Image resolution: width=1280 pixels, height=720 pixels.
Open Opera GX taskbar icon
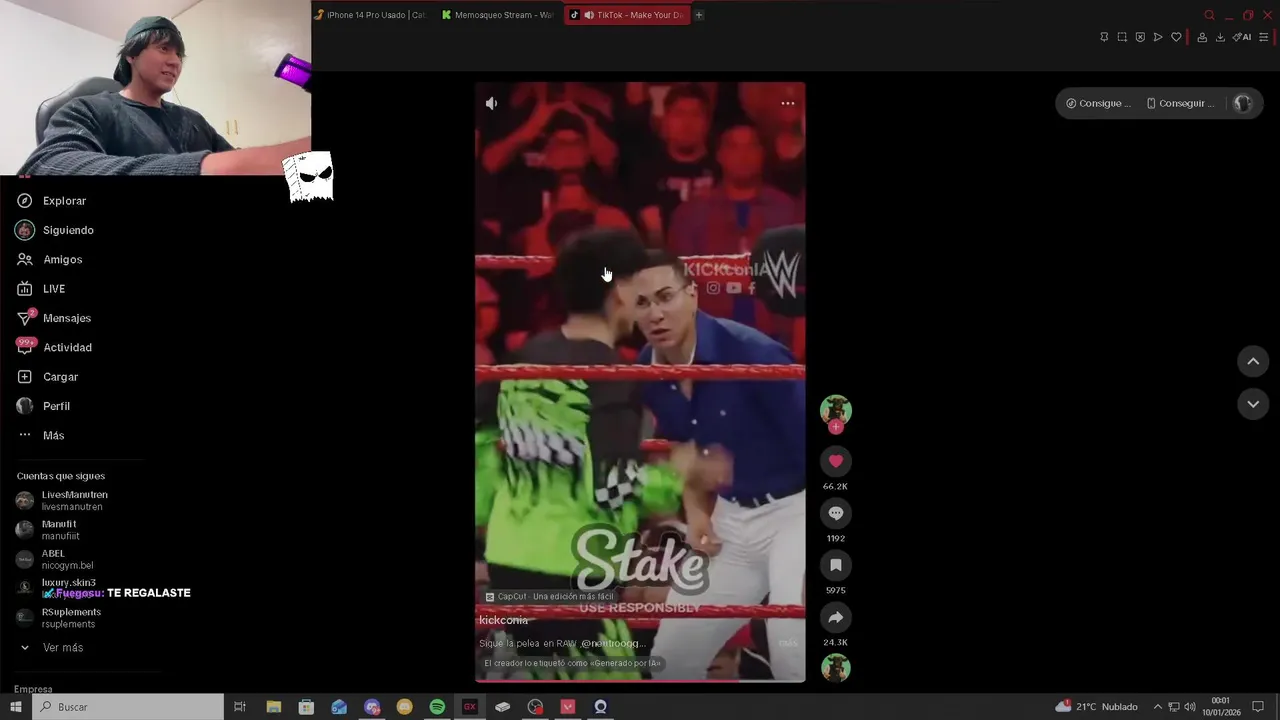470,707
